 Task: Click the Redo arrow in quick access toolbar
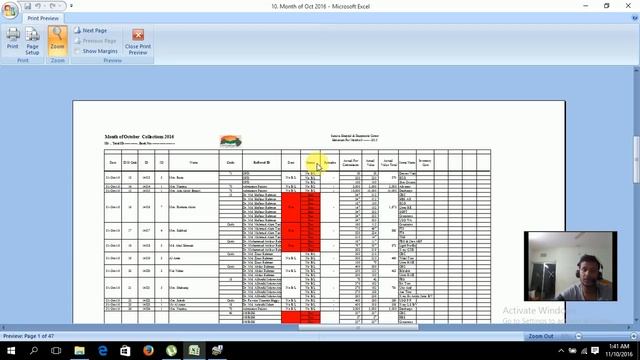click(53, 6)
